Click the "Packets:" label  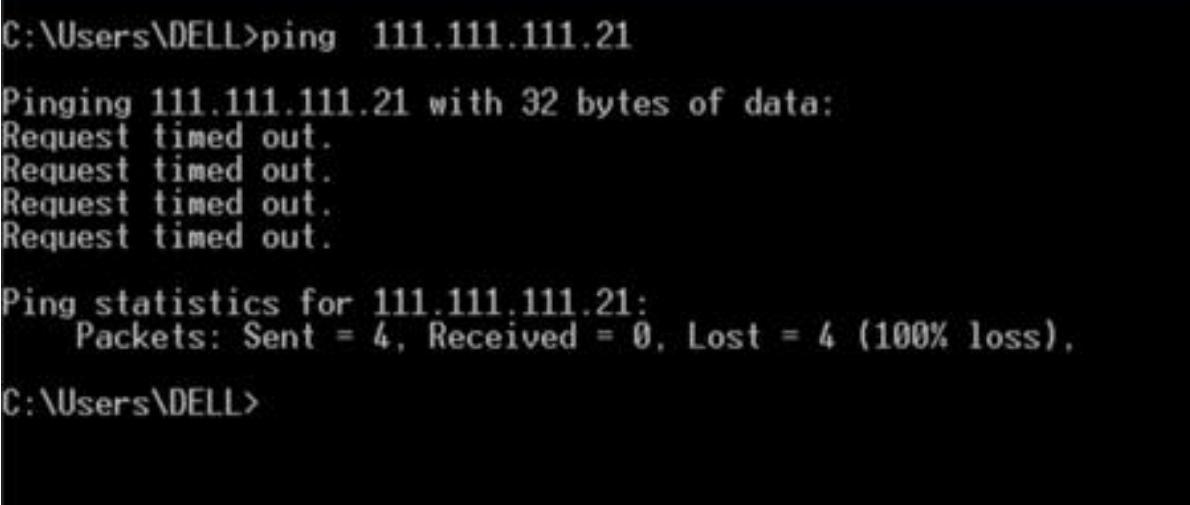pos(149,337)
